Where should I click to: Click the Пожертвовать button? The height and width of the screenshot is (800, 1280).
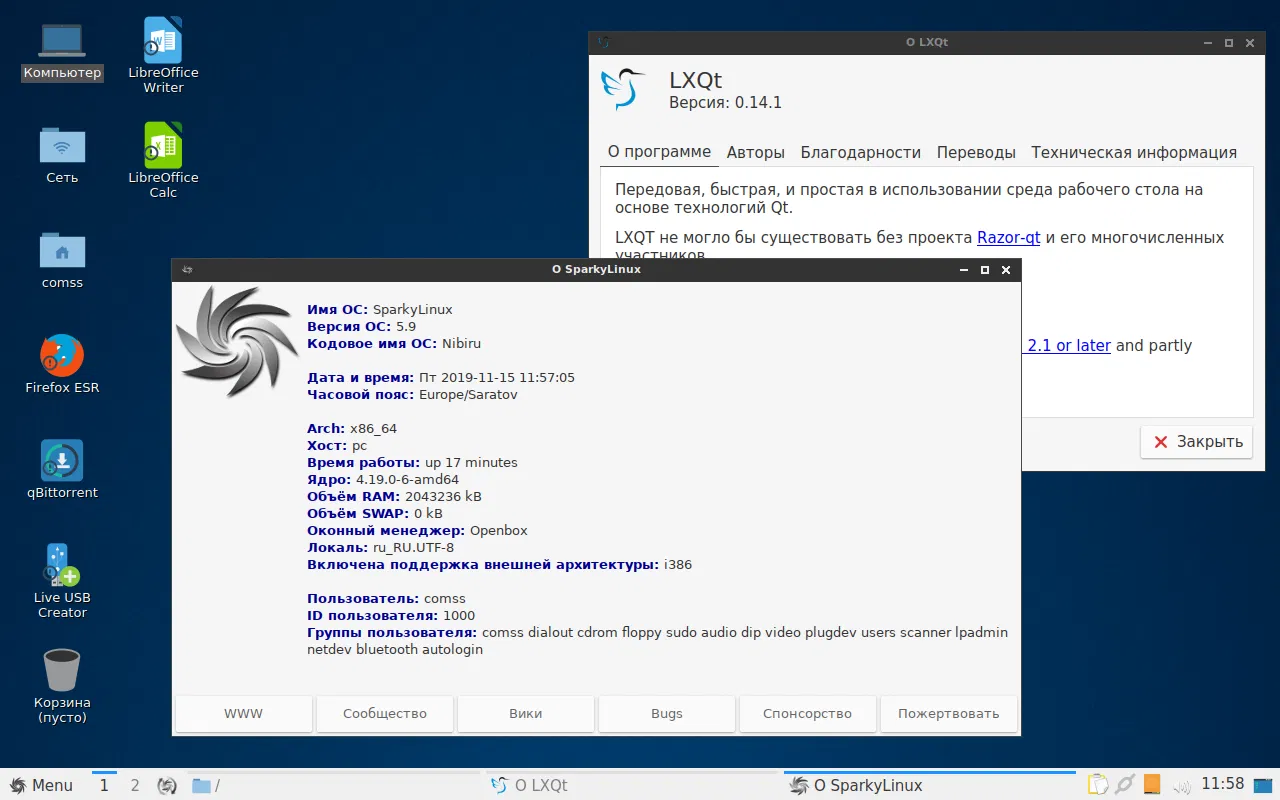point(949,714)
